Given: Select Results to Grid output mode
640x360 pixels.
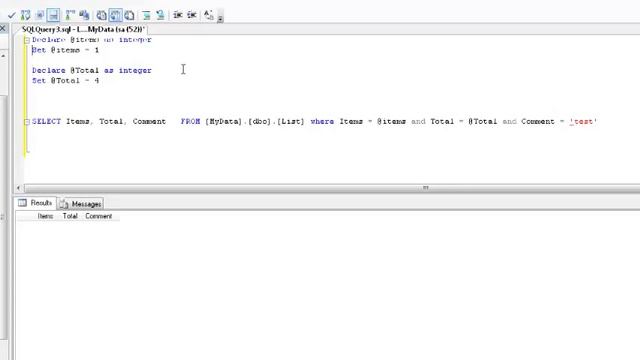Looking at the screenshot, I should (x=115, y=15).
